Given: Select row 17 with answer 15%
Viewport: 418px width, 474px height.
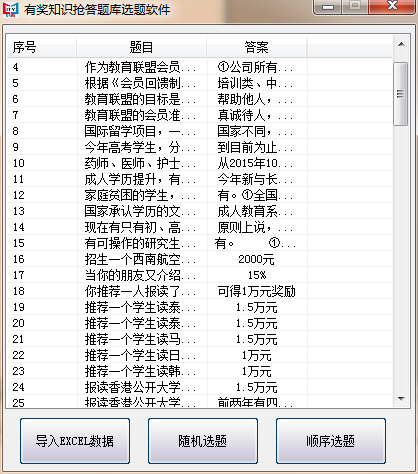Looking at the screenshot, I should [199, 275].
